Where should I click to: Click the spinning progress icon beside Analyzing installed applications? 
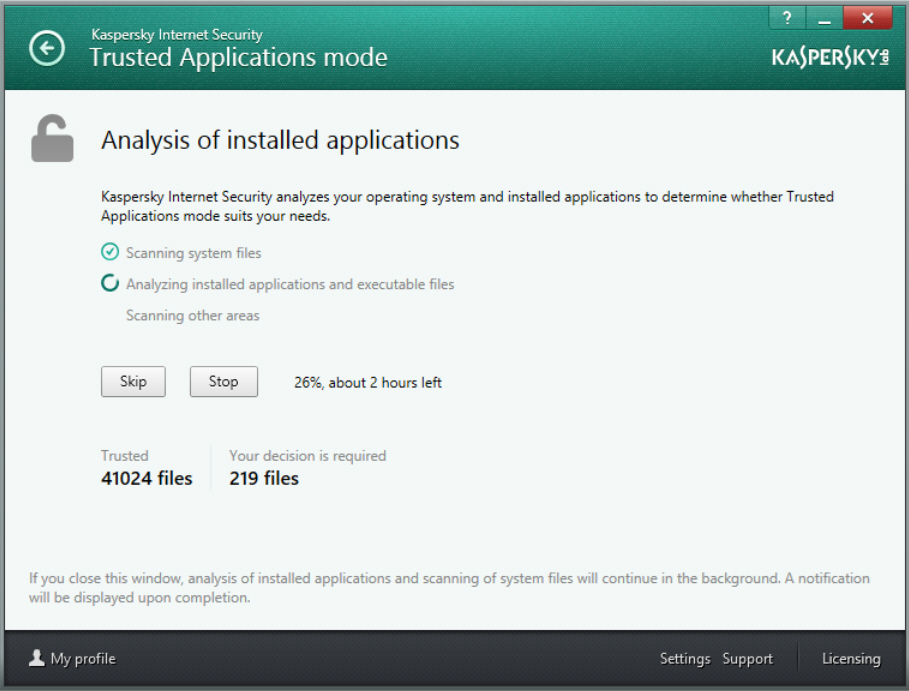tap(110, 283)
